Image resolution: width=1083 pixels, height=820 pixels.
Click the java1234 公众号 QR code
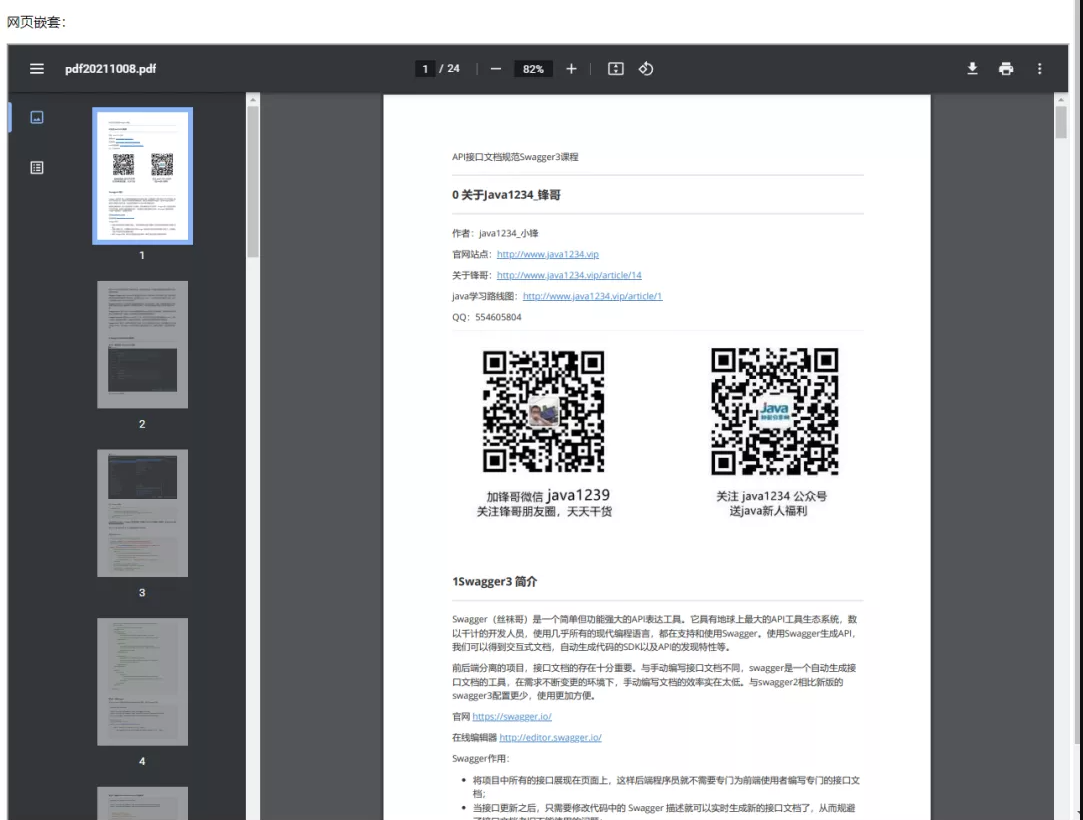pyautogui.click(x=774, y=411)
